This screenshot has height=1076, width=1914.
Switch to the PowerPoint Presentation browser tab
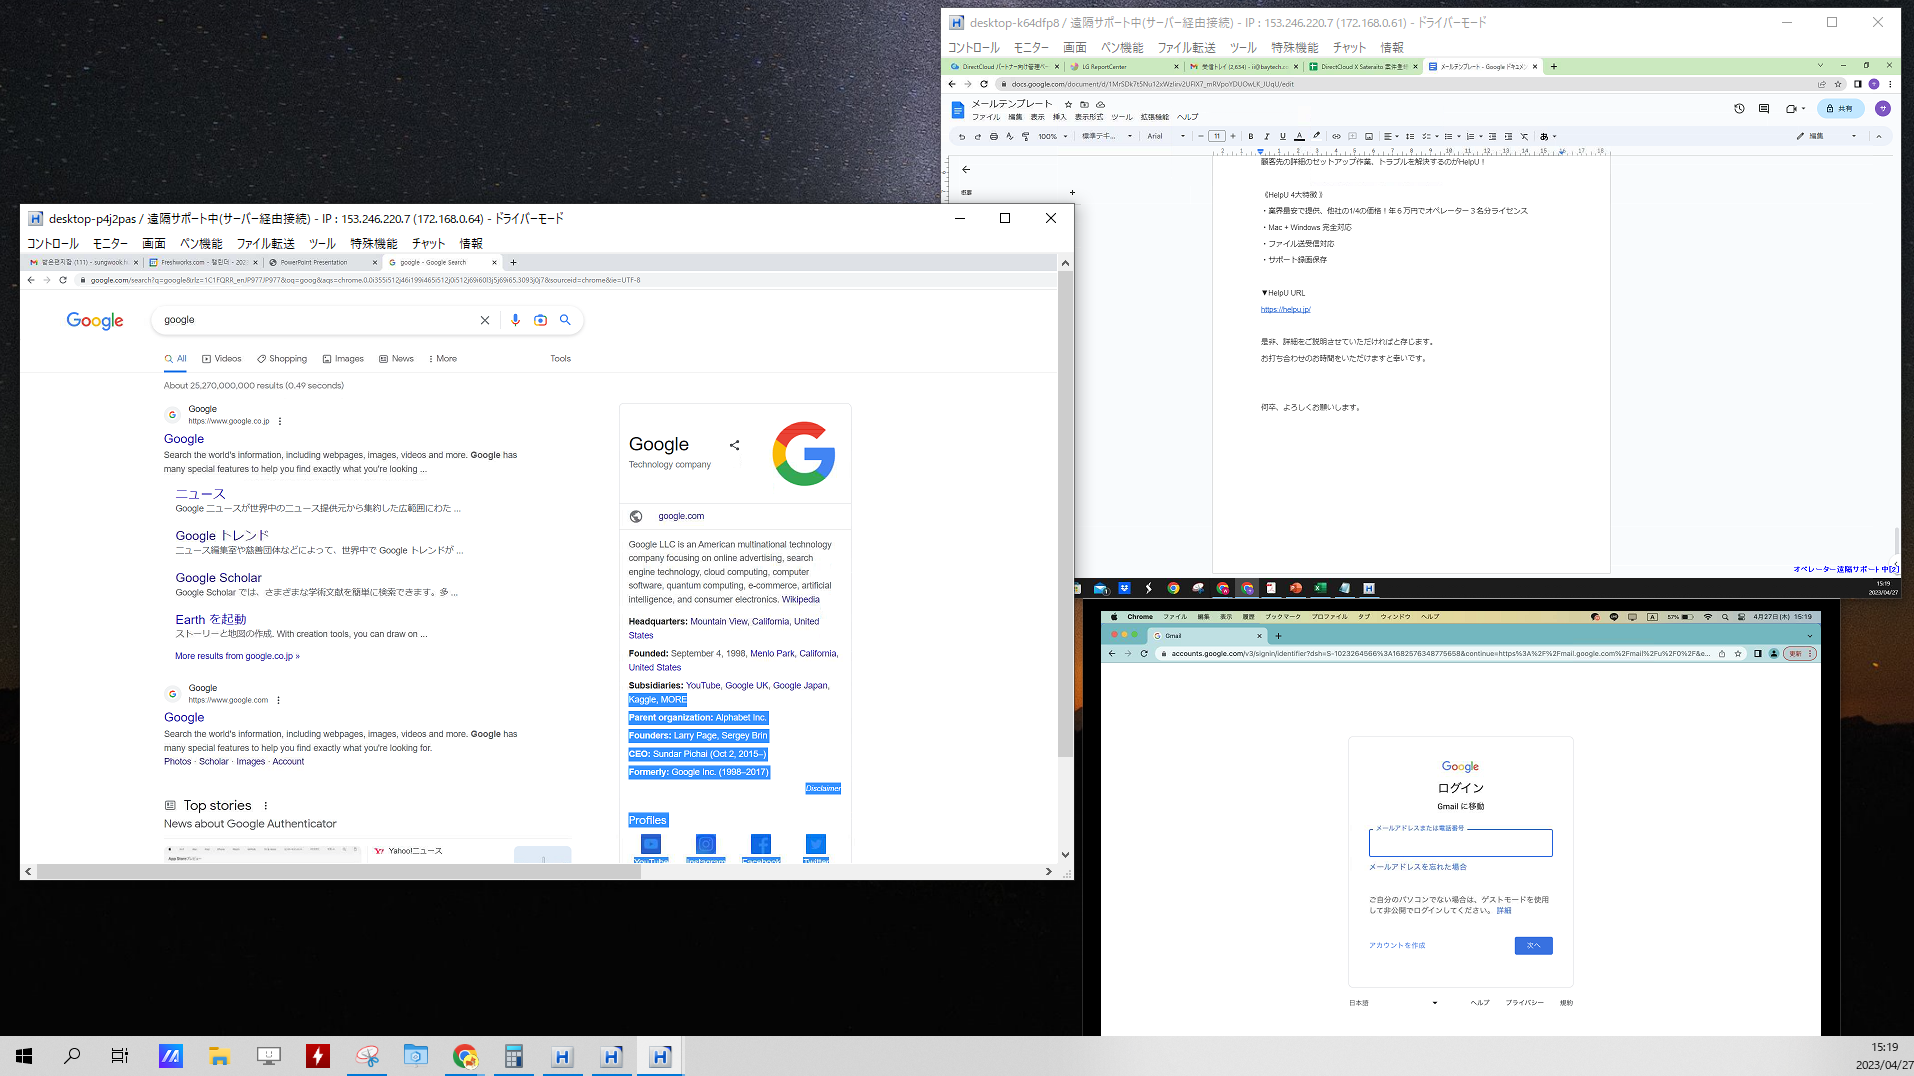pos(320,263)
